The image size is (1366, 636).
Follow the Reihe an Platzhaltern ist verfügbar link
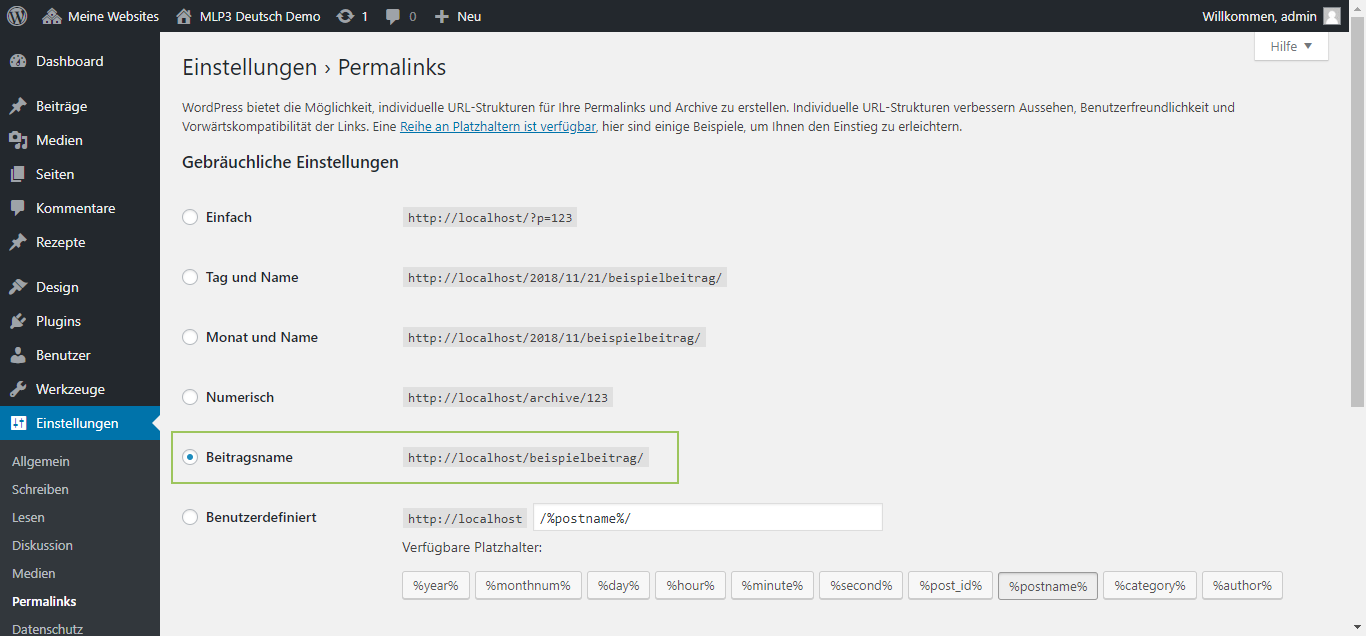(498, 127)
